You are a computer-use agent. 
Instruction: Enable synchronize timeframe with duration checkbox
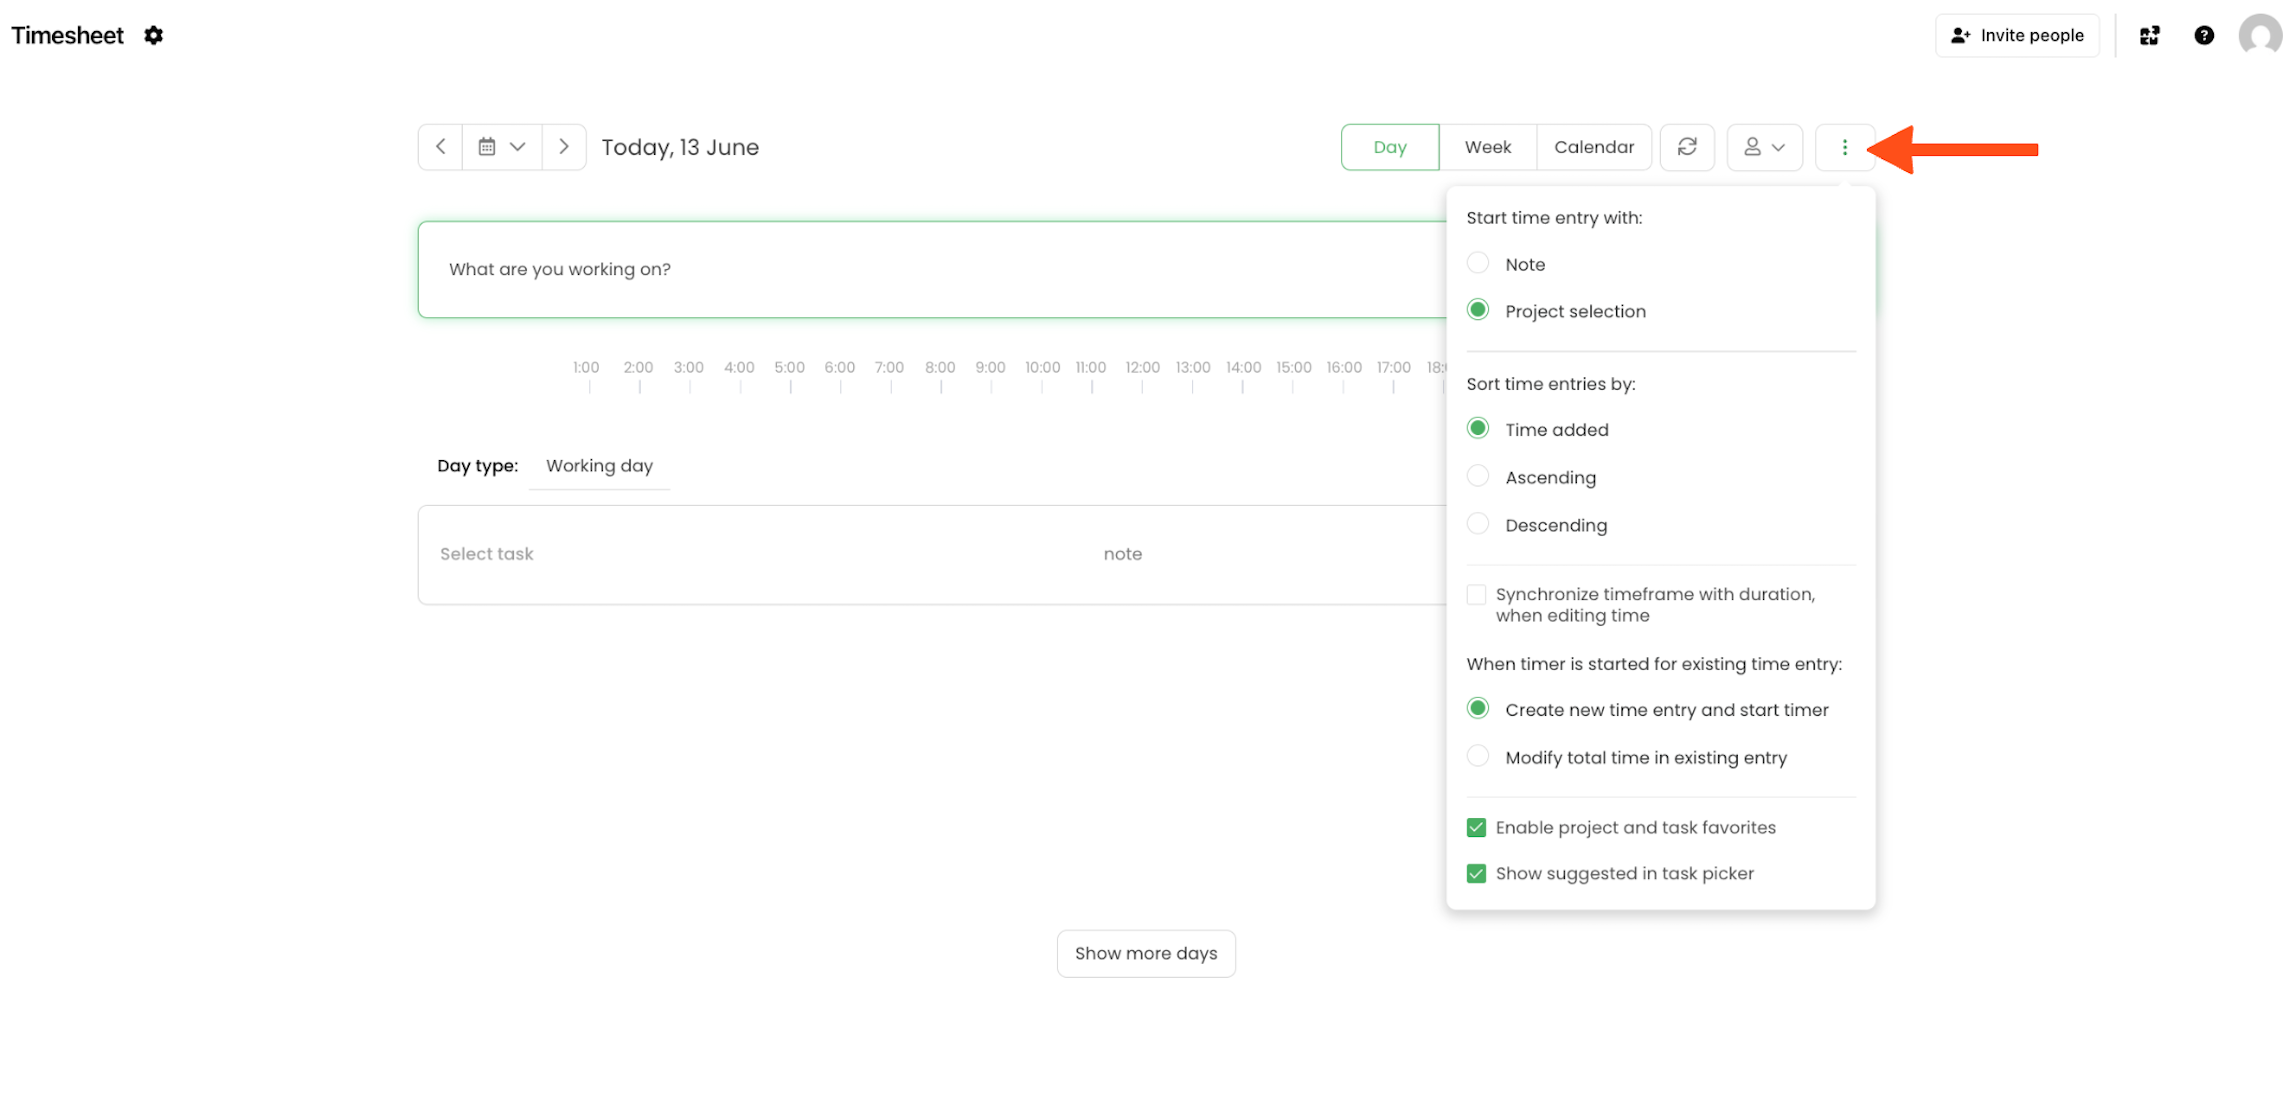1476,595
